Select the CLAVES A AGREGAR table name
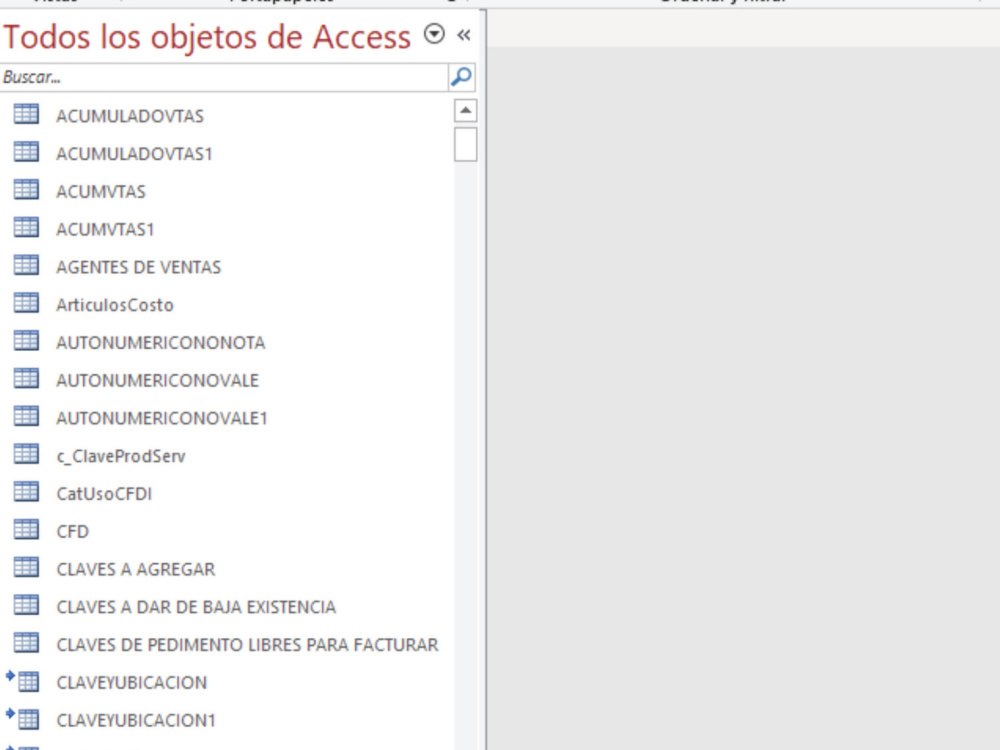Screen dimensions: 1000x750 tap(136, 569)
